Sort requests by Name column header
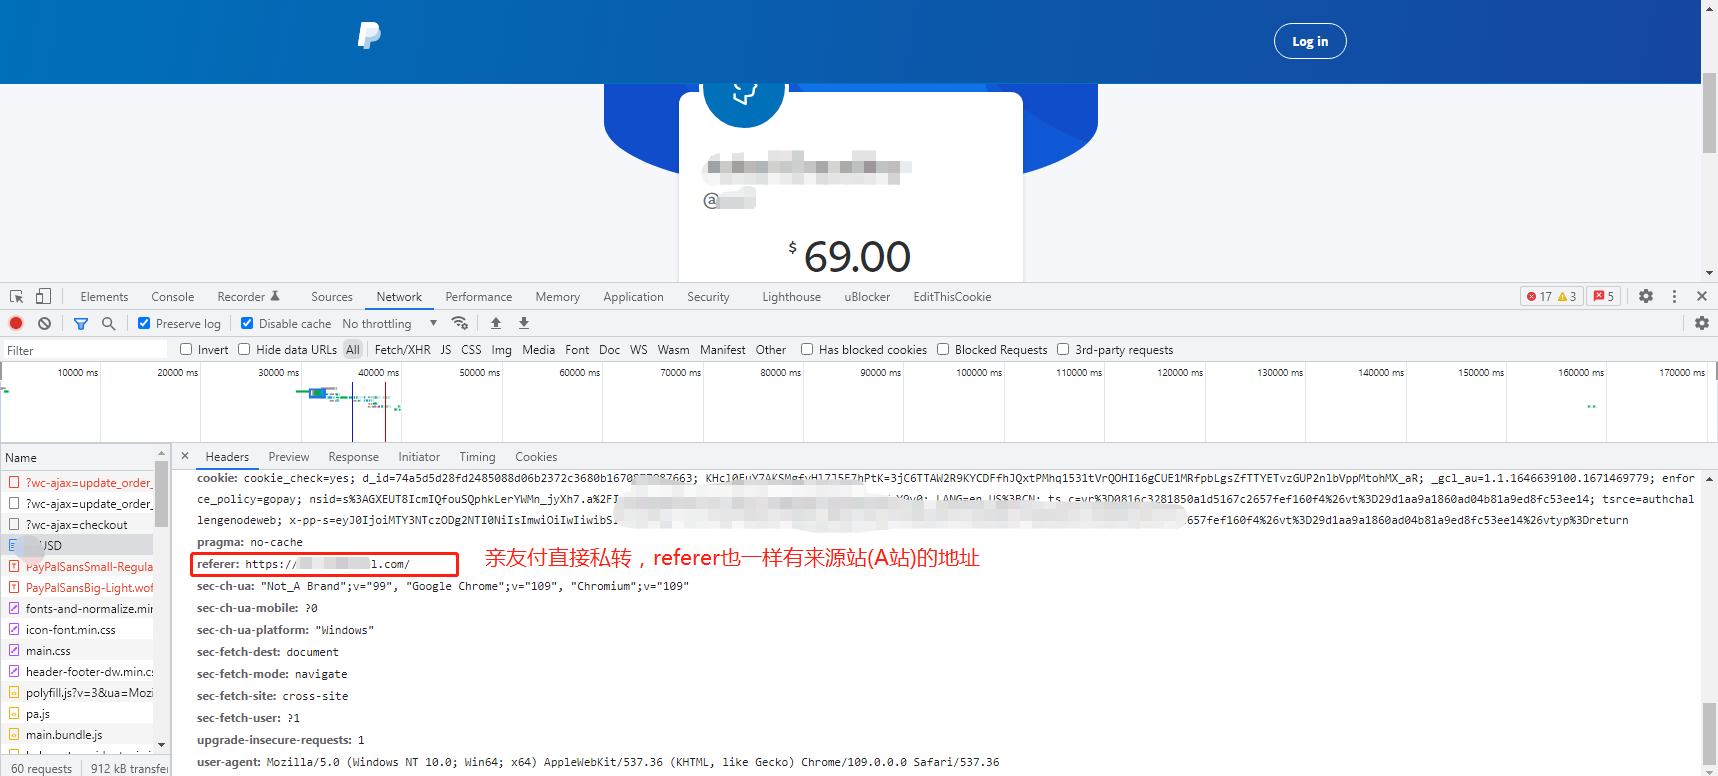1718x776 pixels. [78, 457]
